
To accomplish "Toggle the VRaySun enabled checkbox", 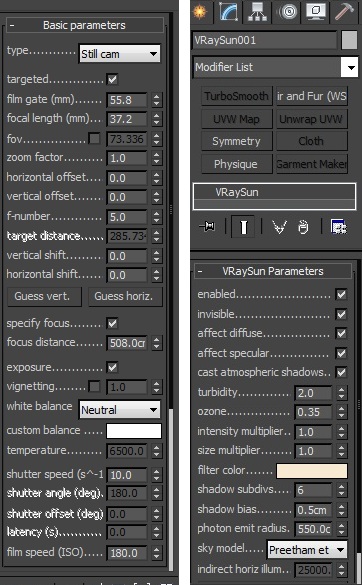I will click(341, 294).
